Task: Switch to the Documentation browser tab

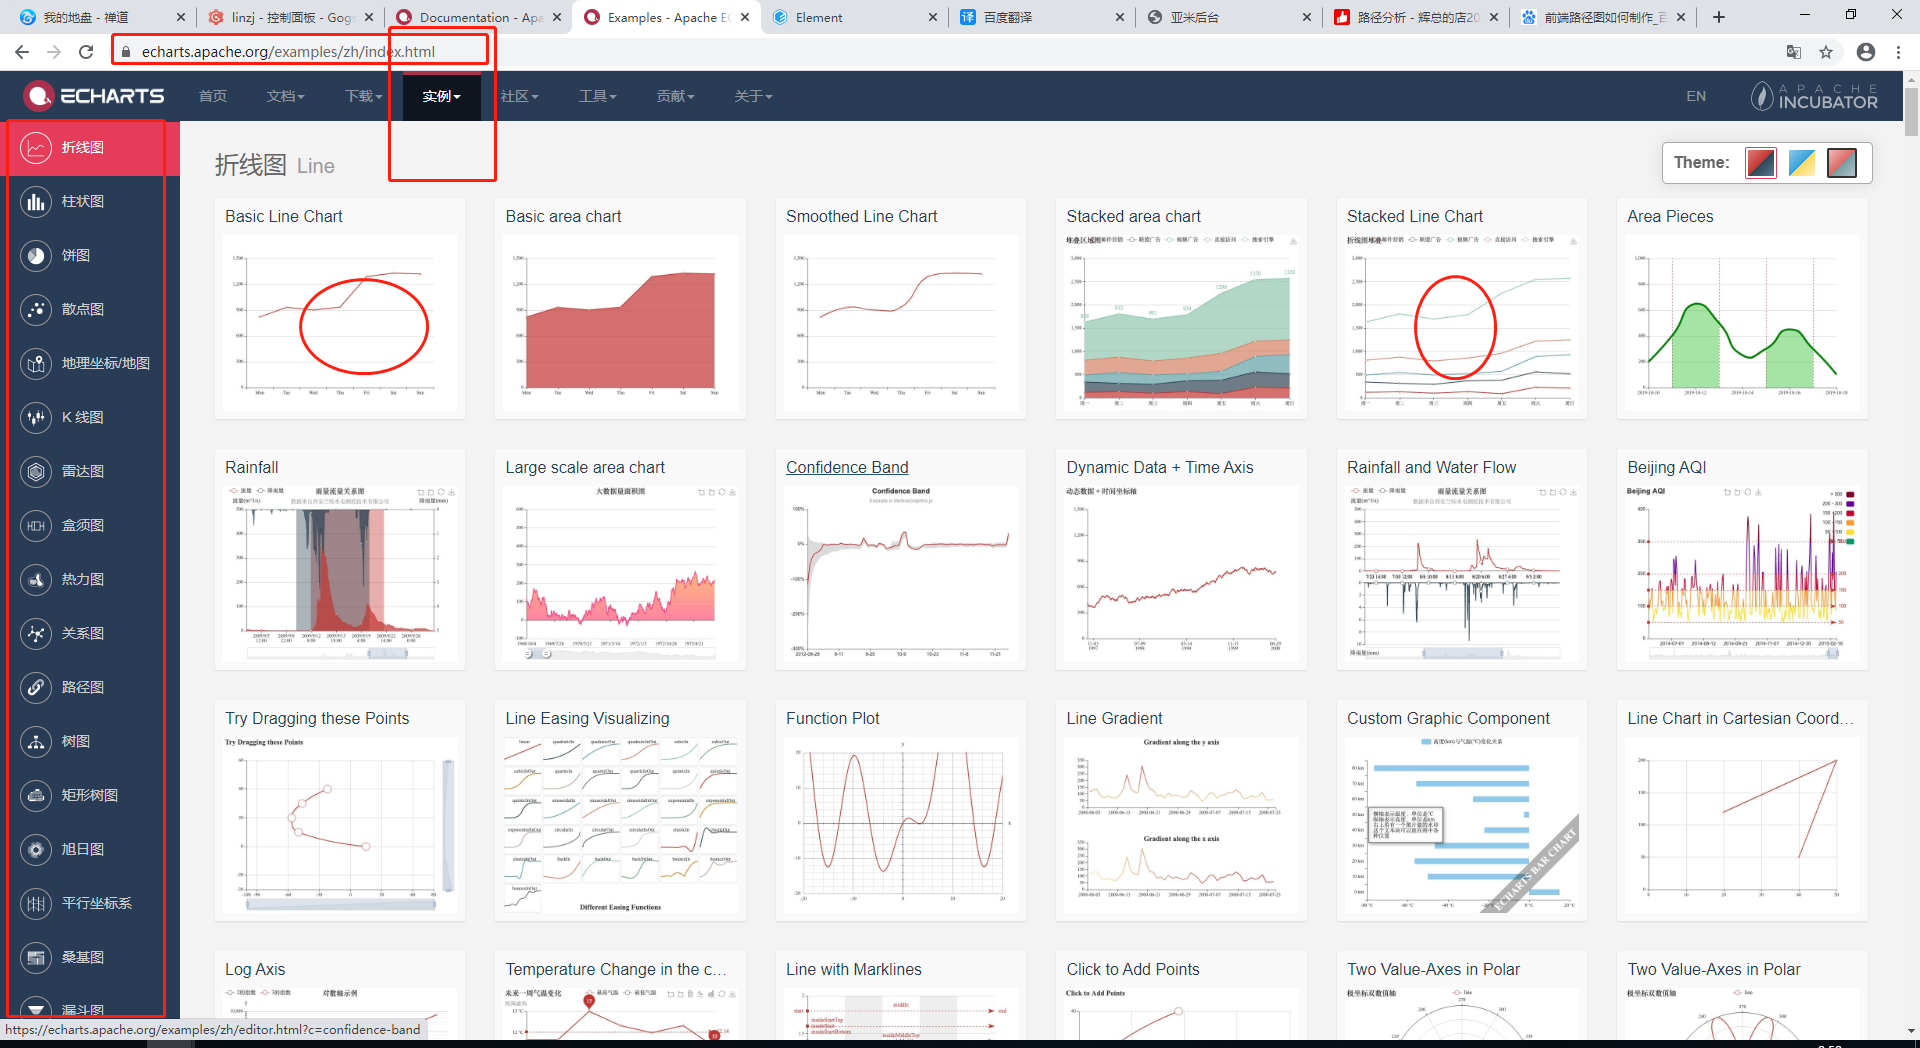Action: click(x=478, y=17)
